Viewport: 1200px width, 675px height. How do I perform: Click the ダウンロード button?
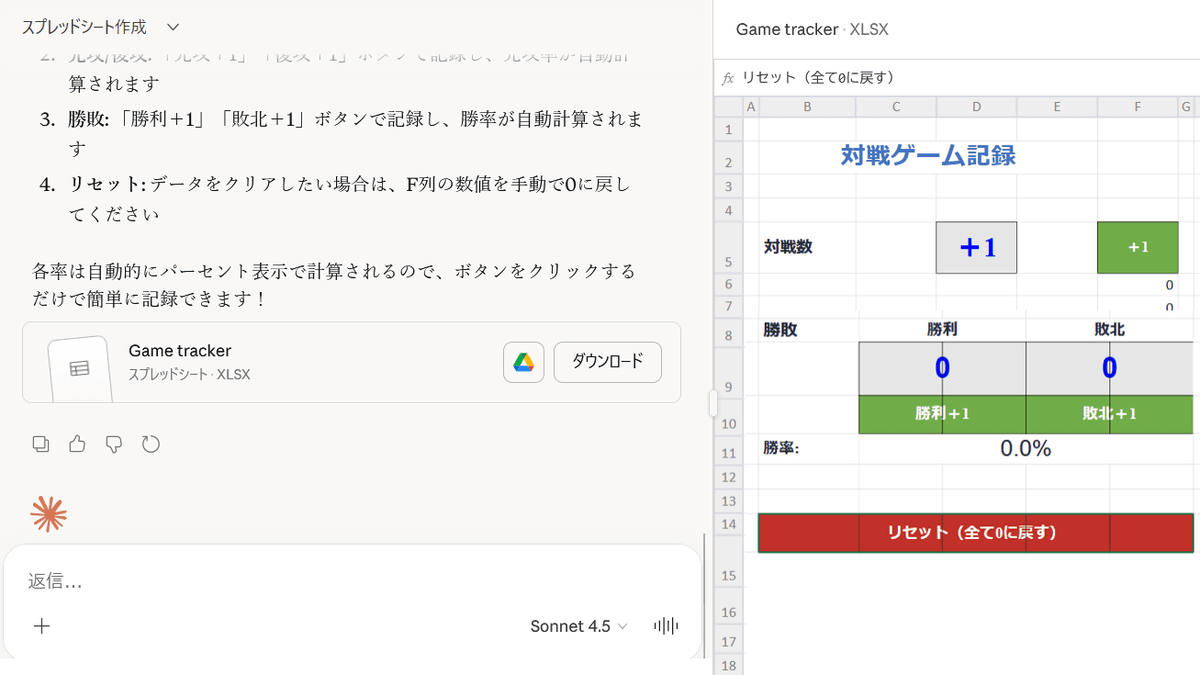click(606, 363)
